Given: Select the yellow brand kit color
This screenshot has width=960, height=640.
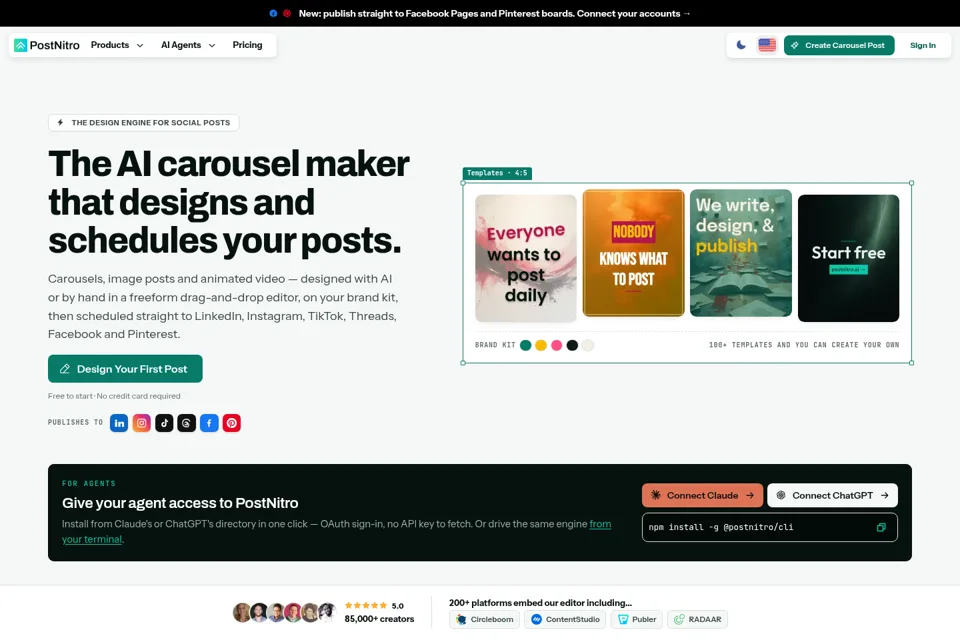Looking at the screenshot, I should pyautogui.click(x=541, y=345).
